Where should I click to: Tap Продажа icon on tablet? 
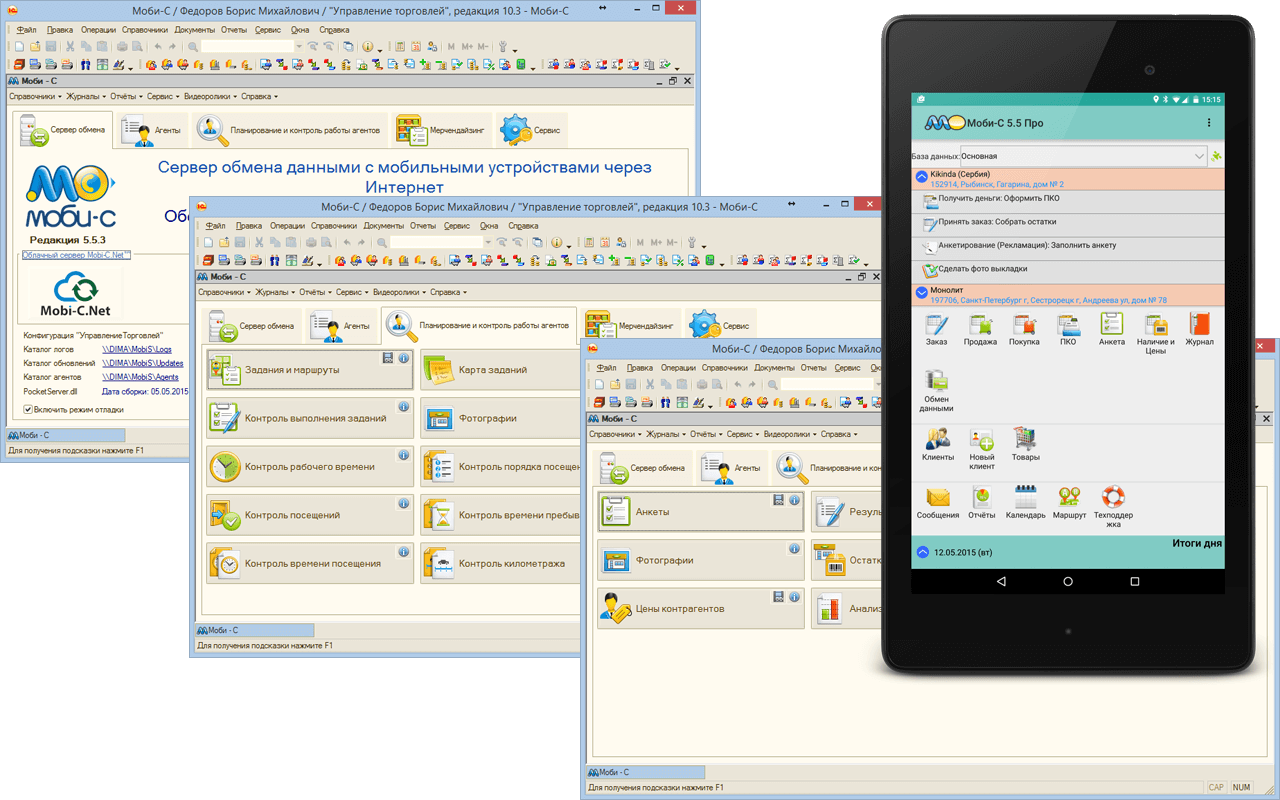click(980, 331)
